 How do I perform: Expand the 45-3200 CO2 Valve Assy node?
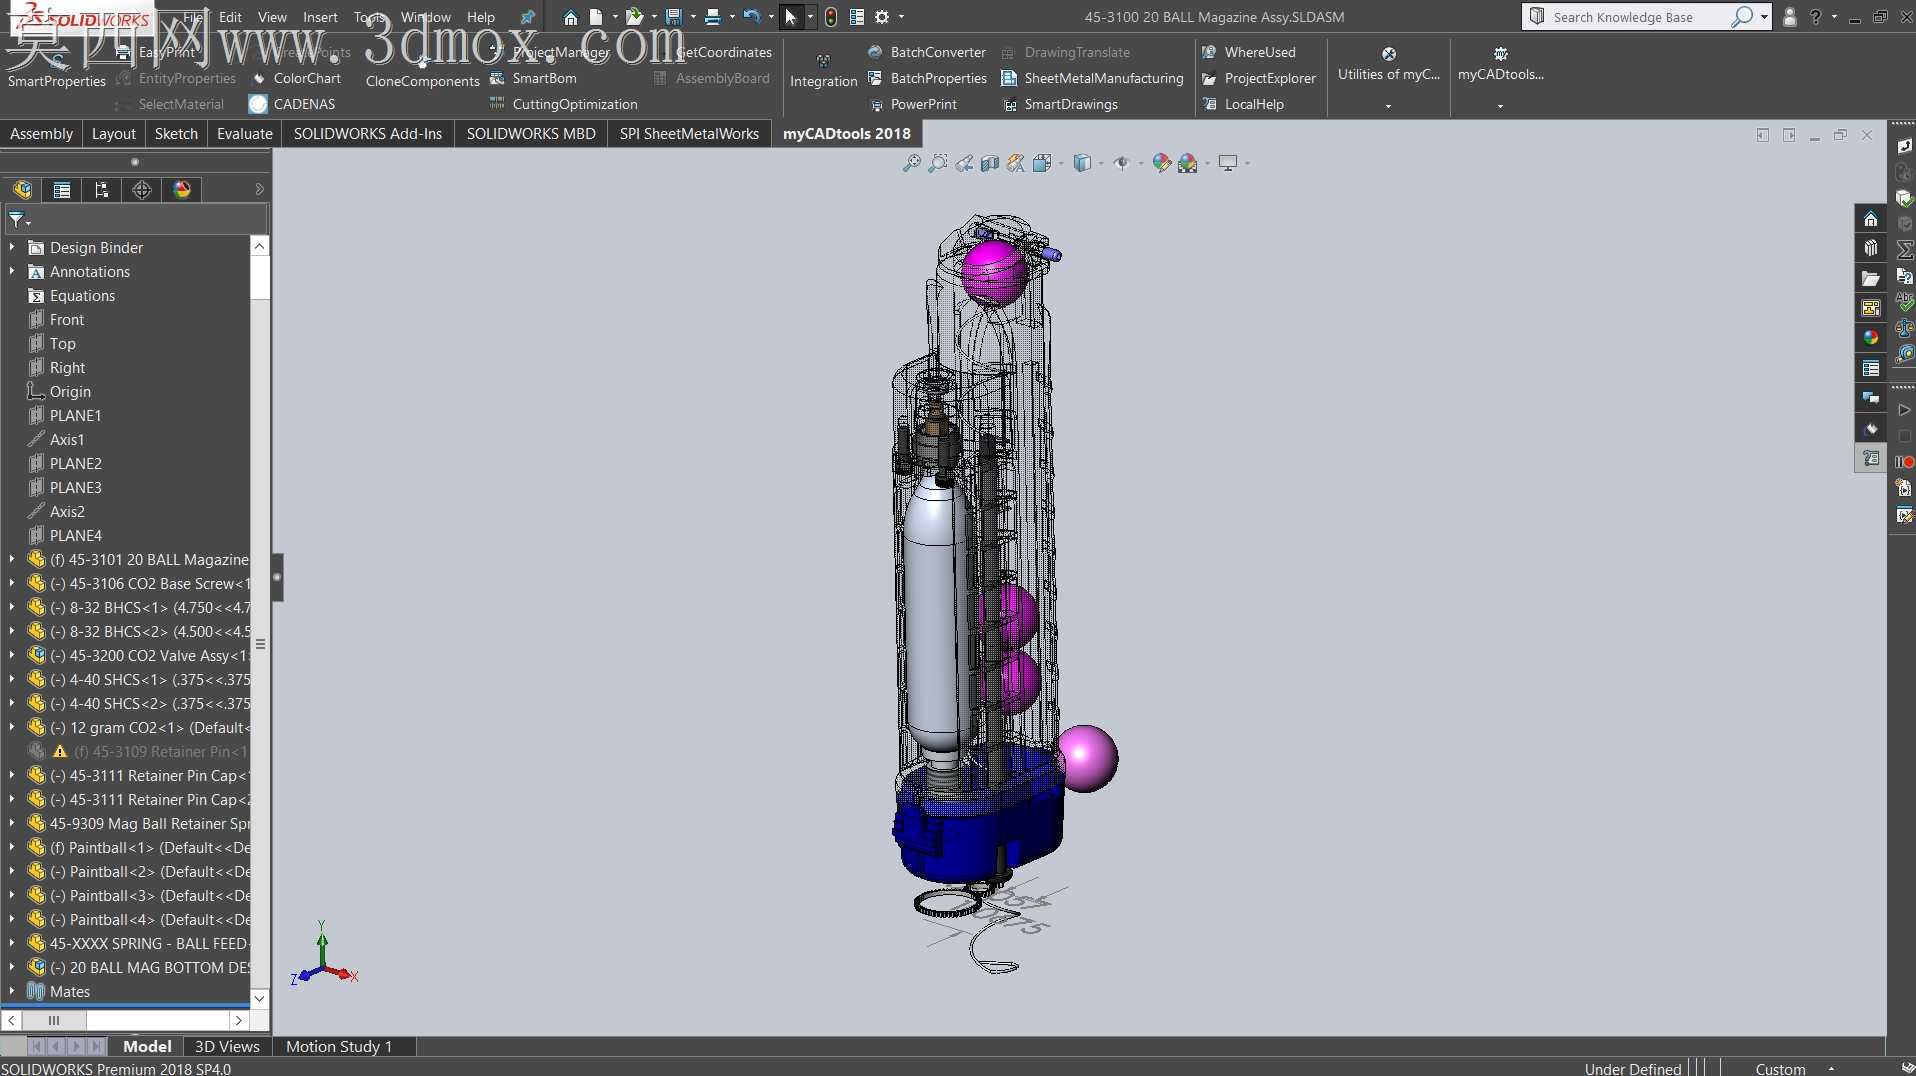coord(12,655)
